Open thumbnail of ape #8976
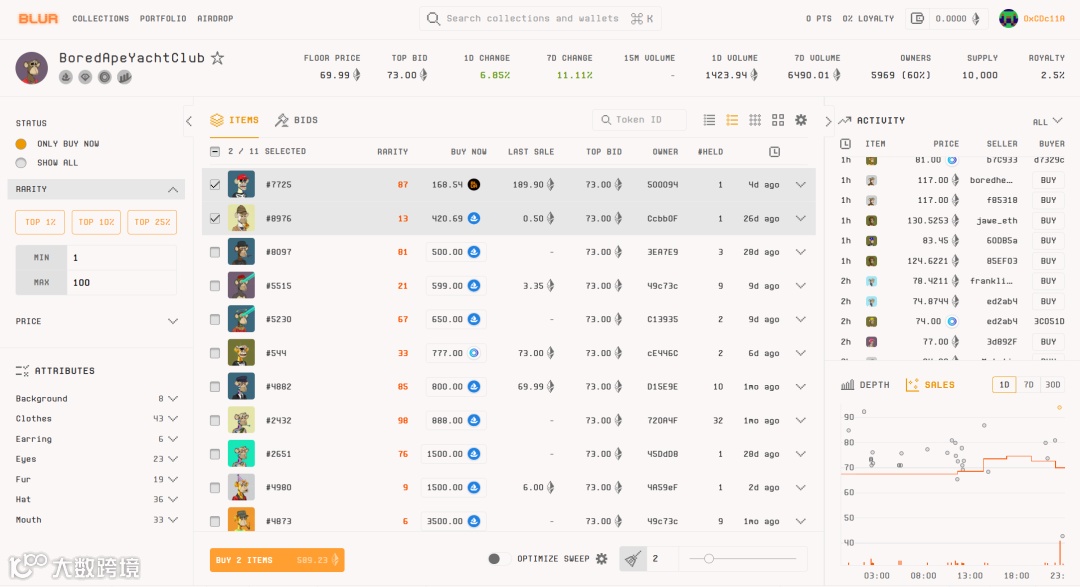Viewport: 1080px width, 587px height. (x=241, y=218)
